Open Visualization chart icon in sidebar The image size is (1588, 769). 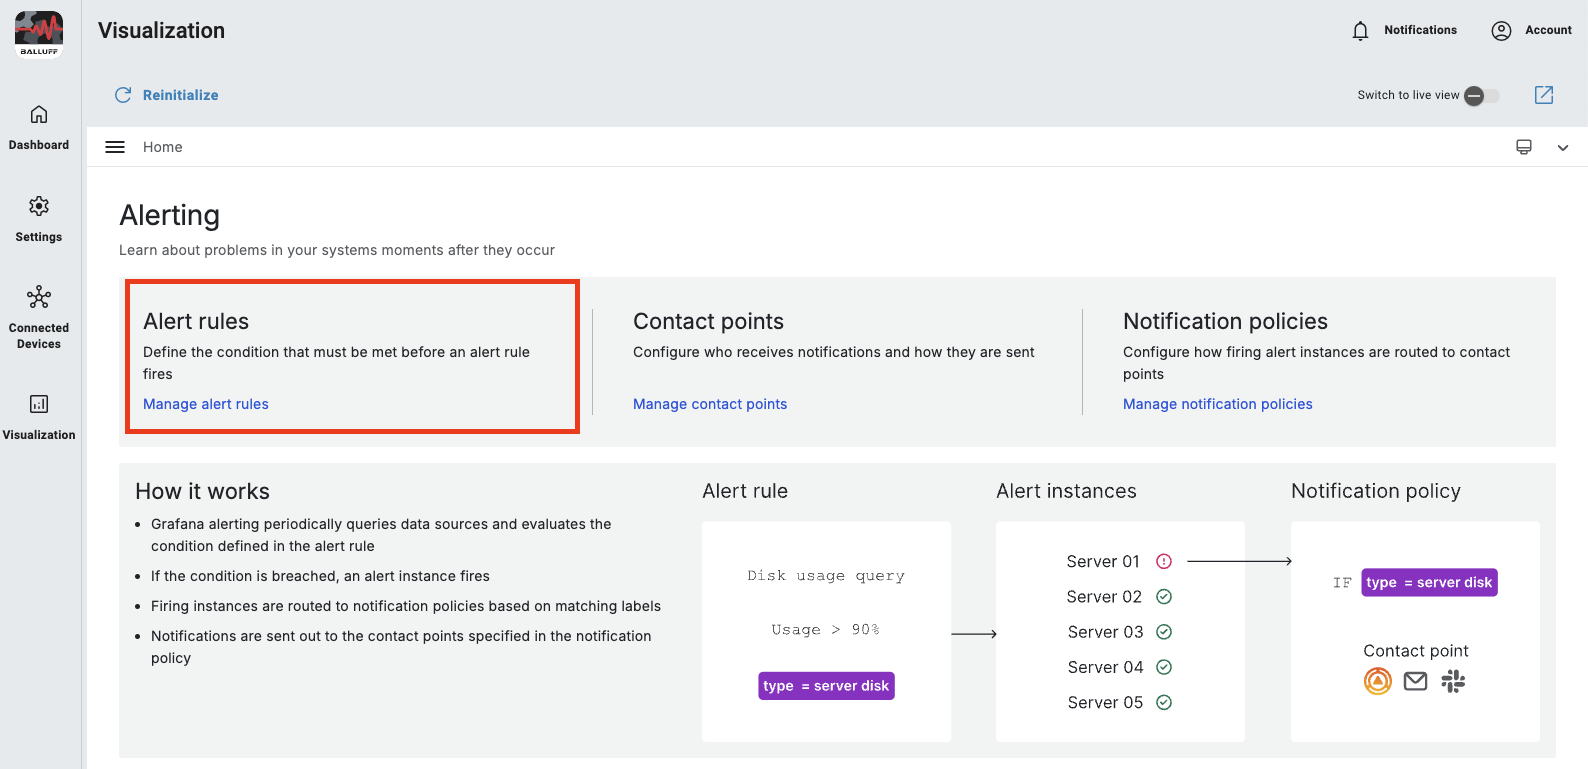pos(39,404)
